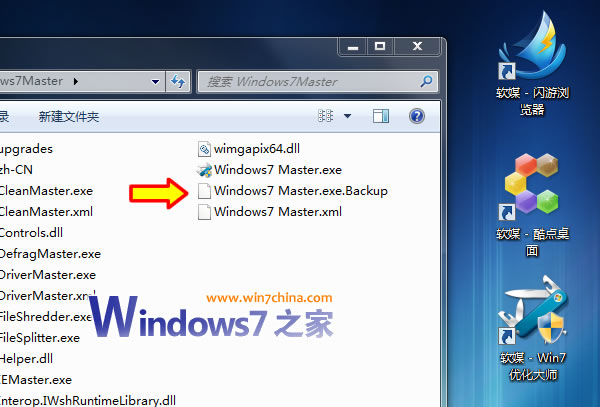
Task: Select the DriverMaster.exe file
Action: [48, 275]
